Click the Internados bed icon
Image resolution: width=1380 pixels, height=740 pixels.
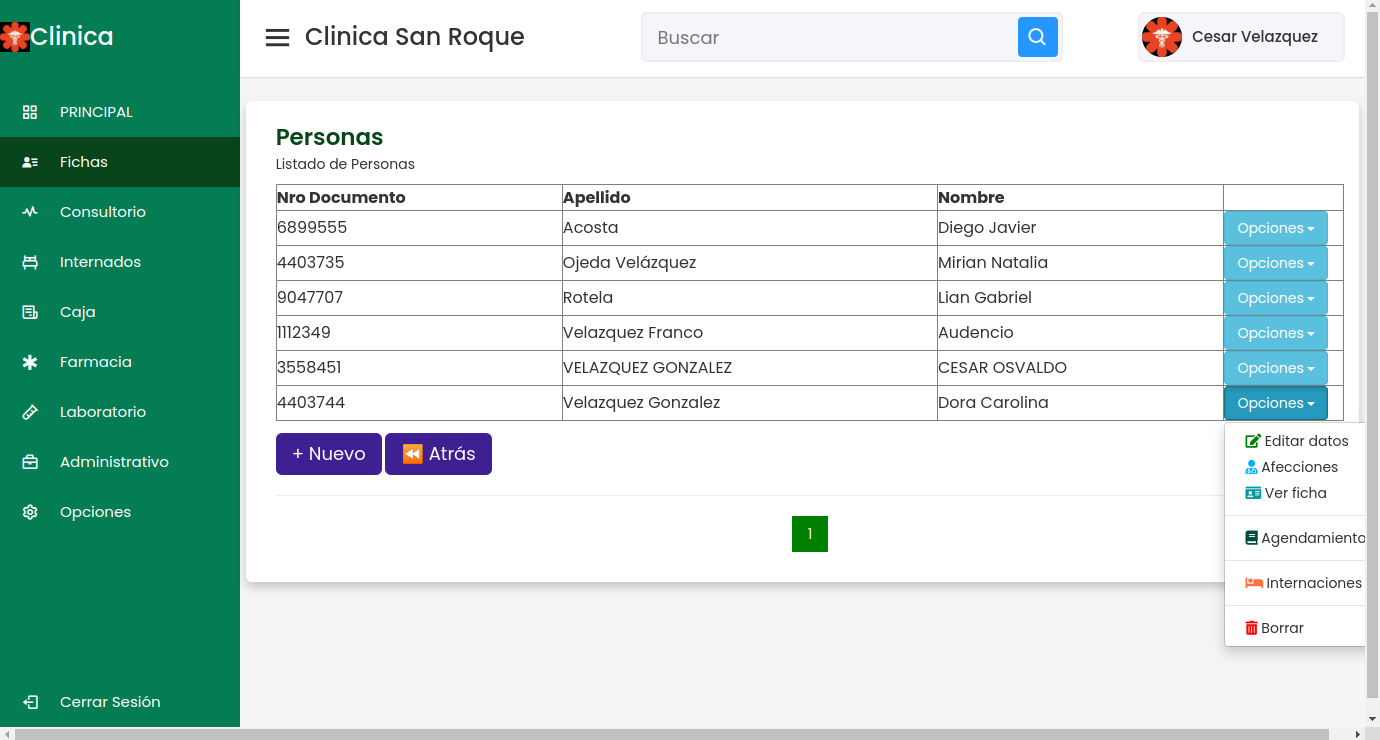(30, 262)
